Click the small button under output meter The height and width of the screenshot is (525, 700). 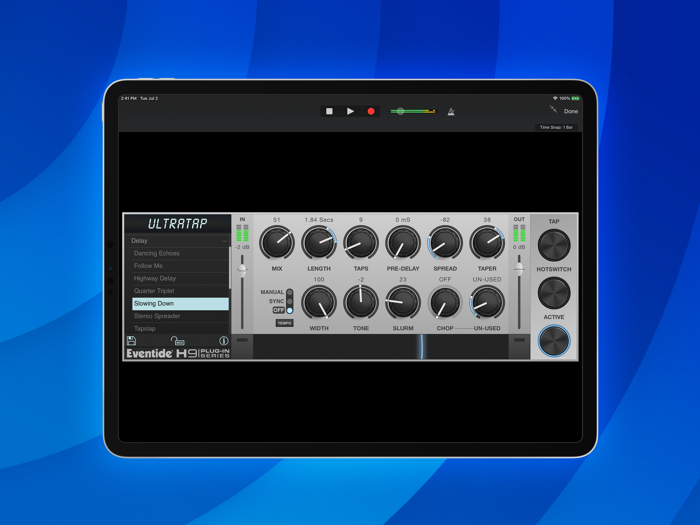(x=519, y=340)
